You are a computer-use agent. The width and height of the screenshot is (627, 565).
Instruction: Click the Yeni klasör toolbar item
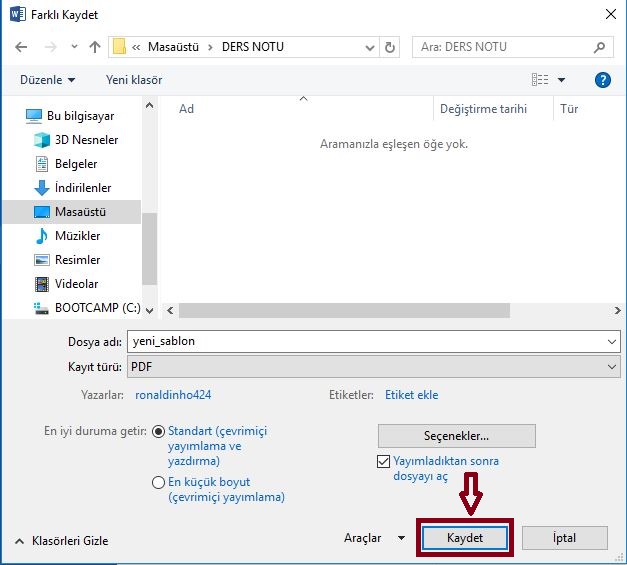point(134,80)
